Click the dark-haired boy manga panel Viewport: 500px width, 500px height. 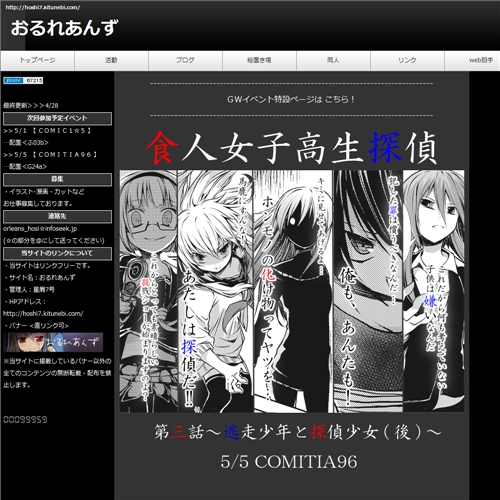[x=368, y=291]
